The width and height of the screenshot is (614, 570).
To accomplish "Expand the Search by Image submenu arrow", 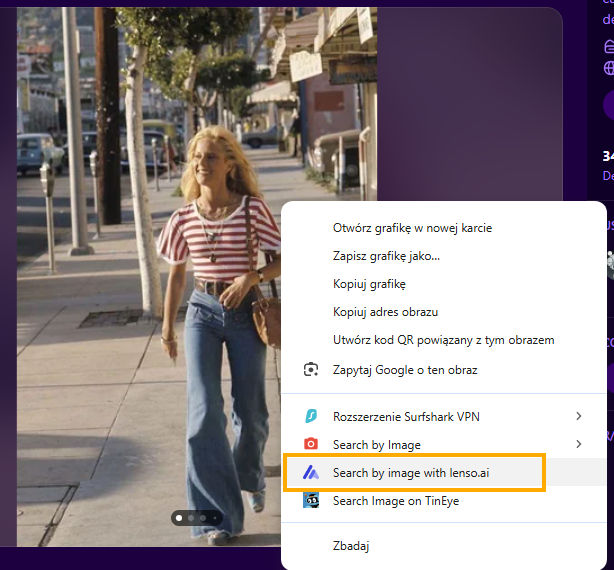I will (x=578, y=444).
